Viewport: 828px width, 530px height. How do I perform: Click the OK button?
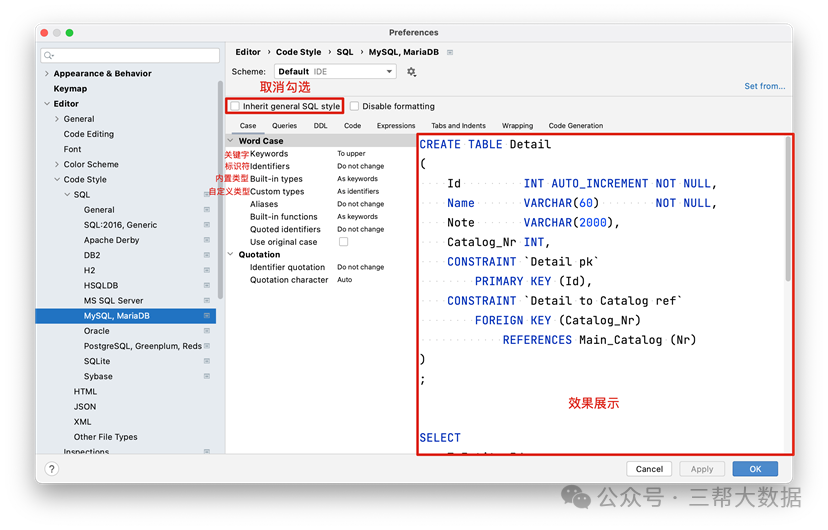pos(754,468)
